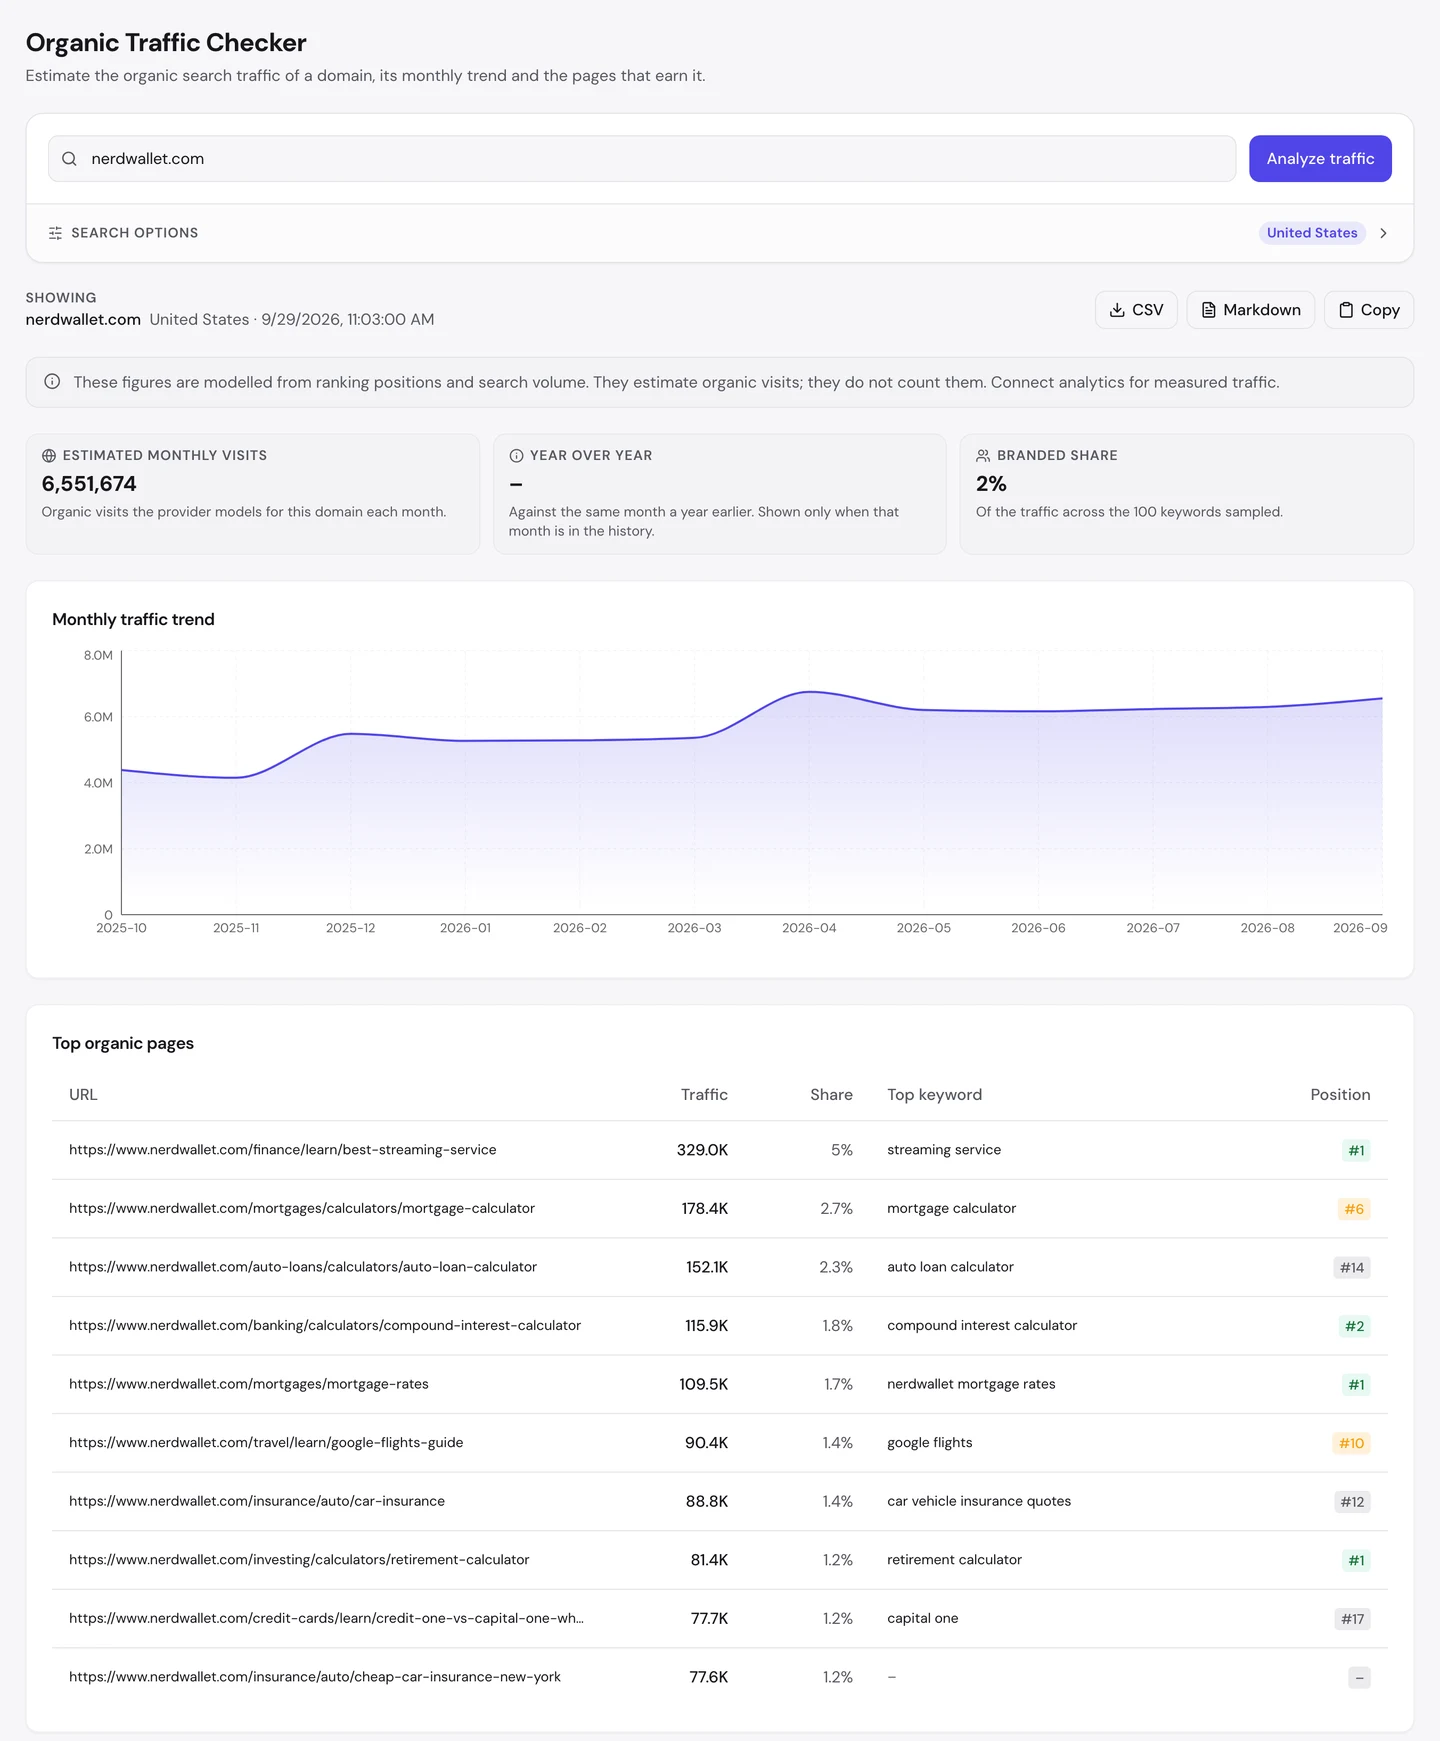
Task: Export results as Markdown
Action: pos(1250,310)
